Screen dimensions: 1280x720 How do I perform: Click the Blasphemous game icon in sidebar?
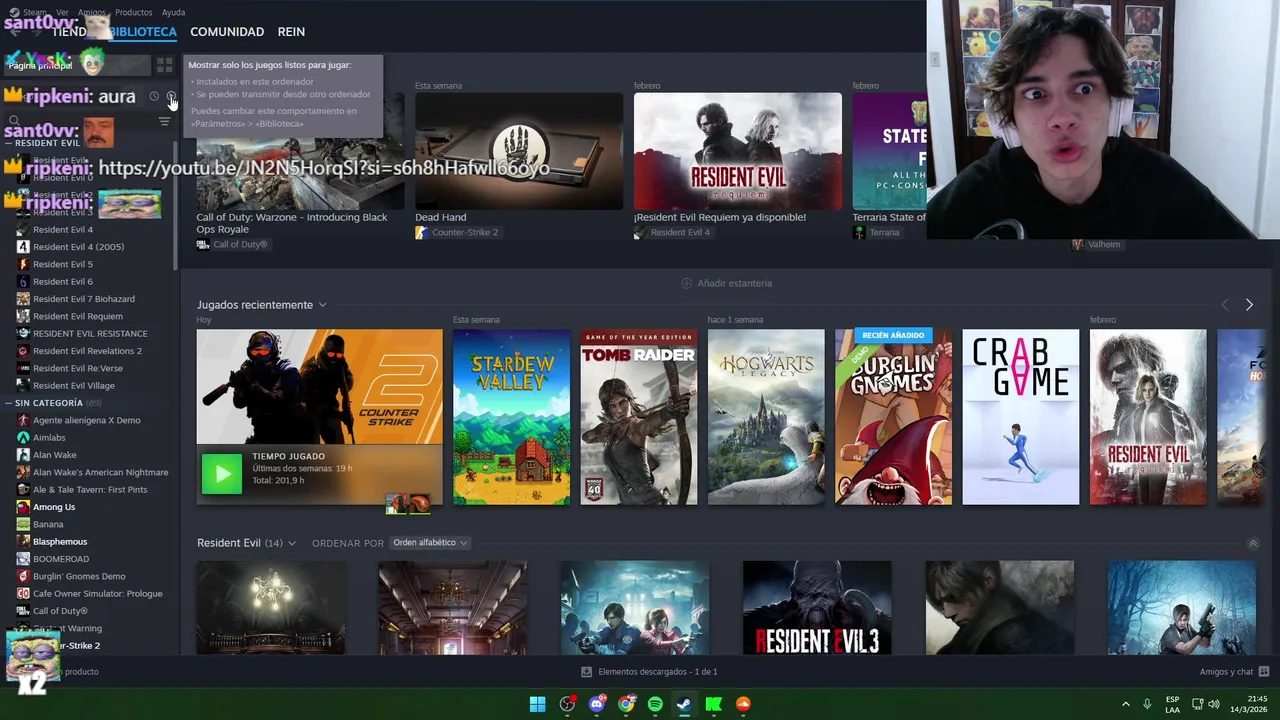23,541
